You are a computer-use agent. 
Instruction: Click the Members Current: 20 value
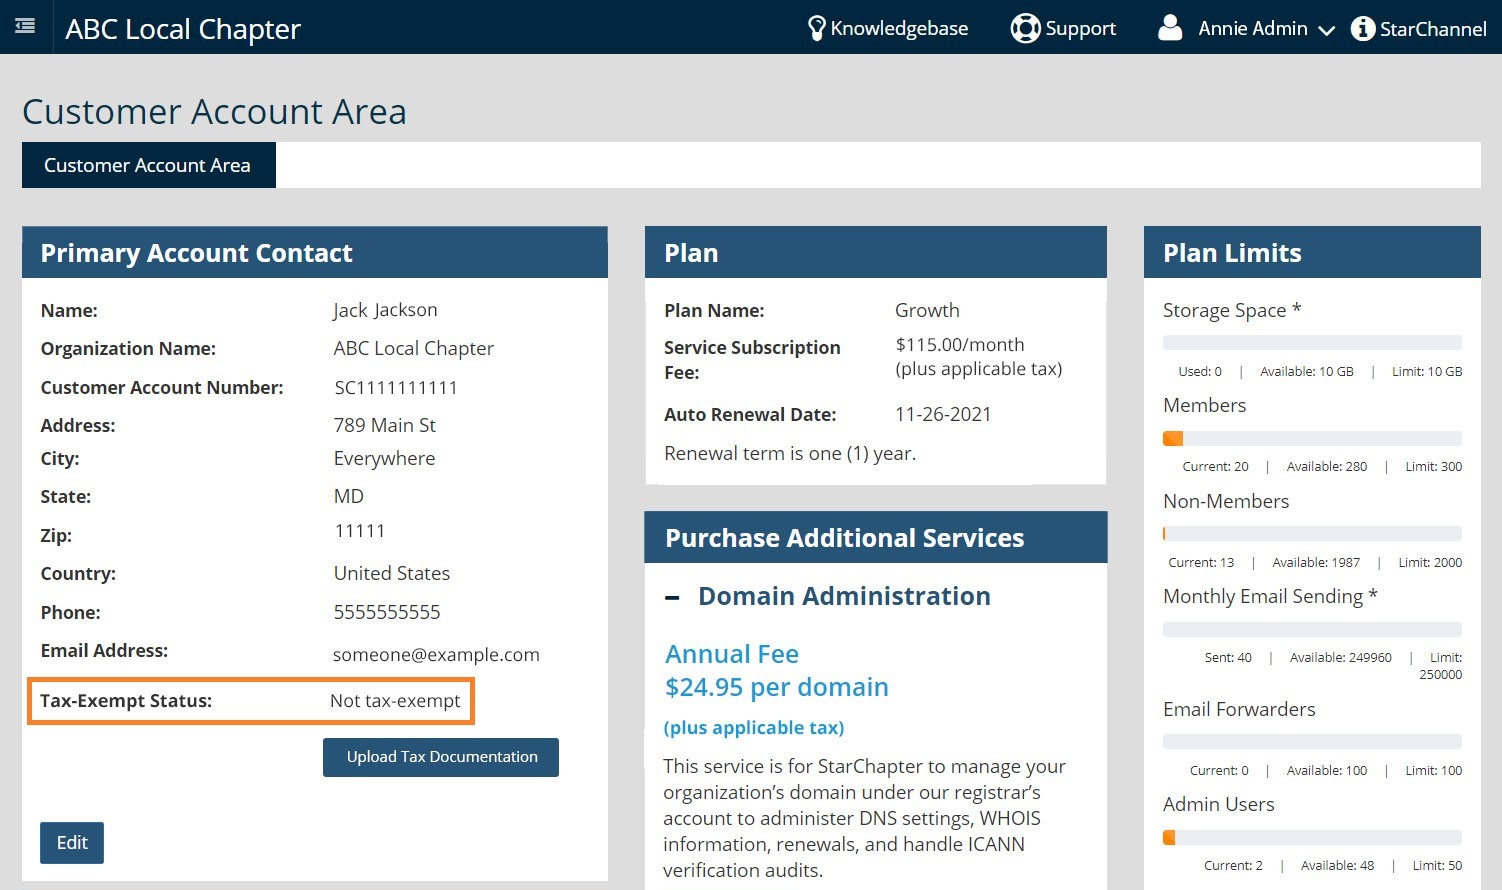[x=1215, y=467]
